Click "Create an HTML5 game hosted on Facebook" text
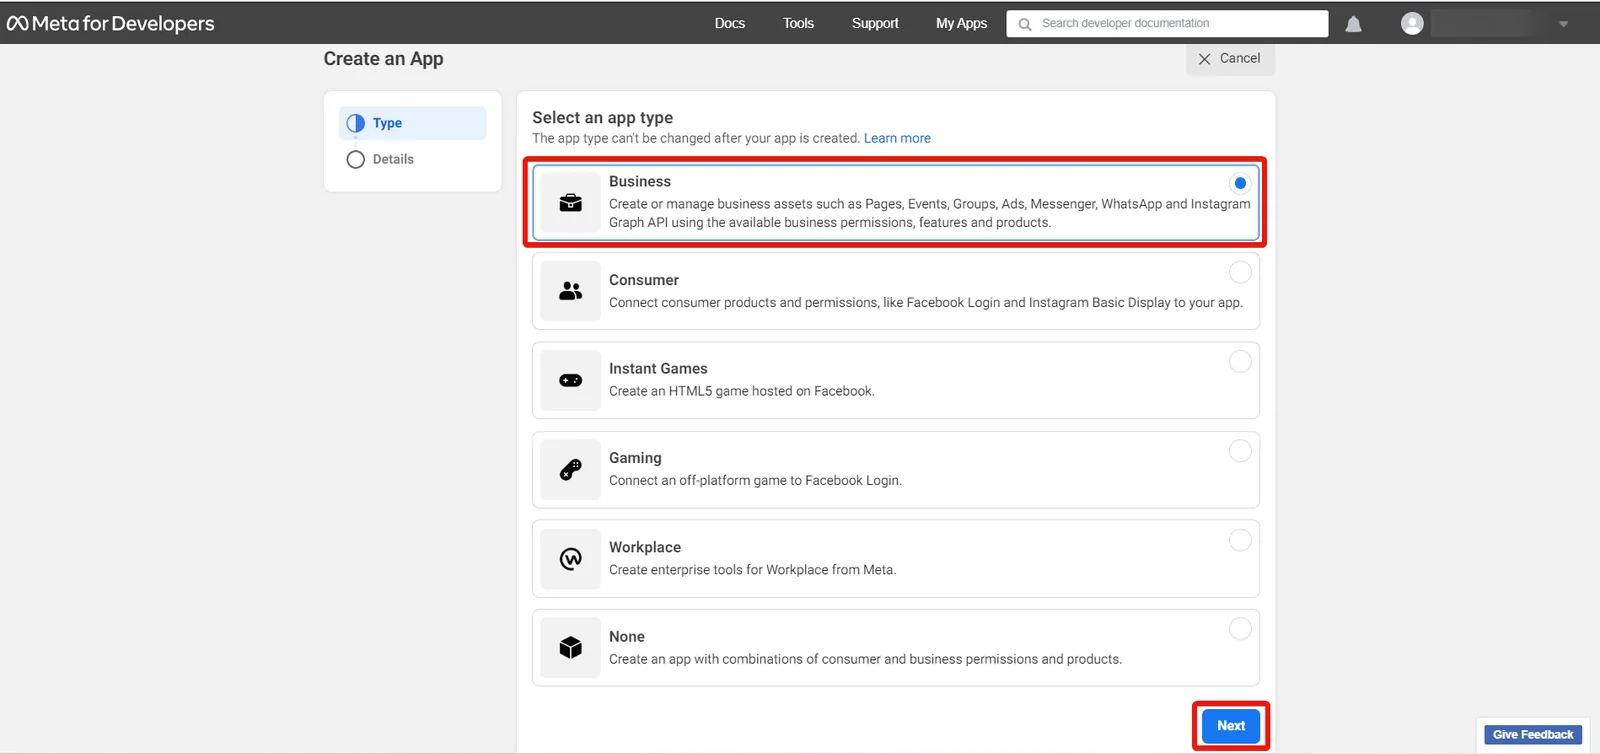 pyautogui.click(x=741, y=391)
